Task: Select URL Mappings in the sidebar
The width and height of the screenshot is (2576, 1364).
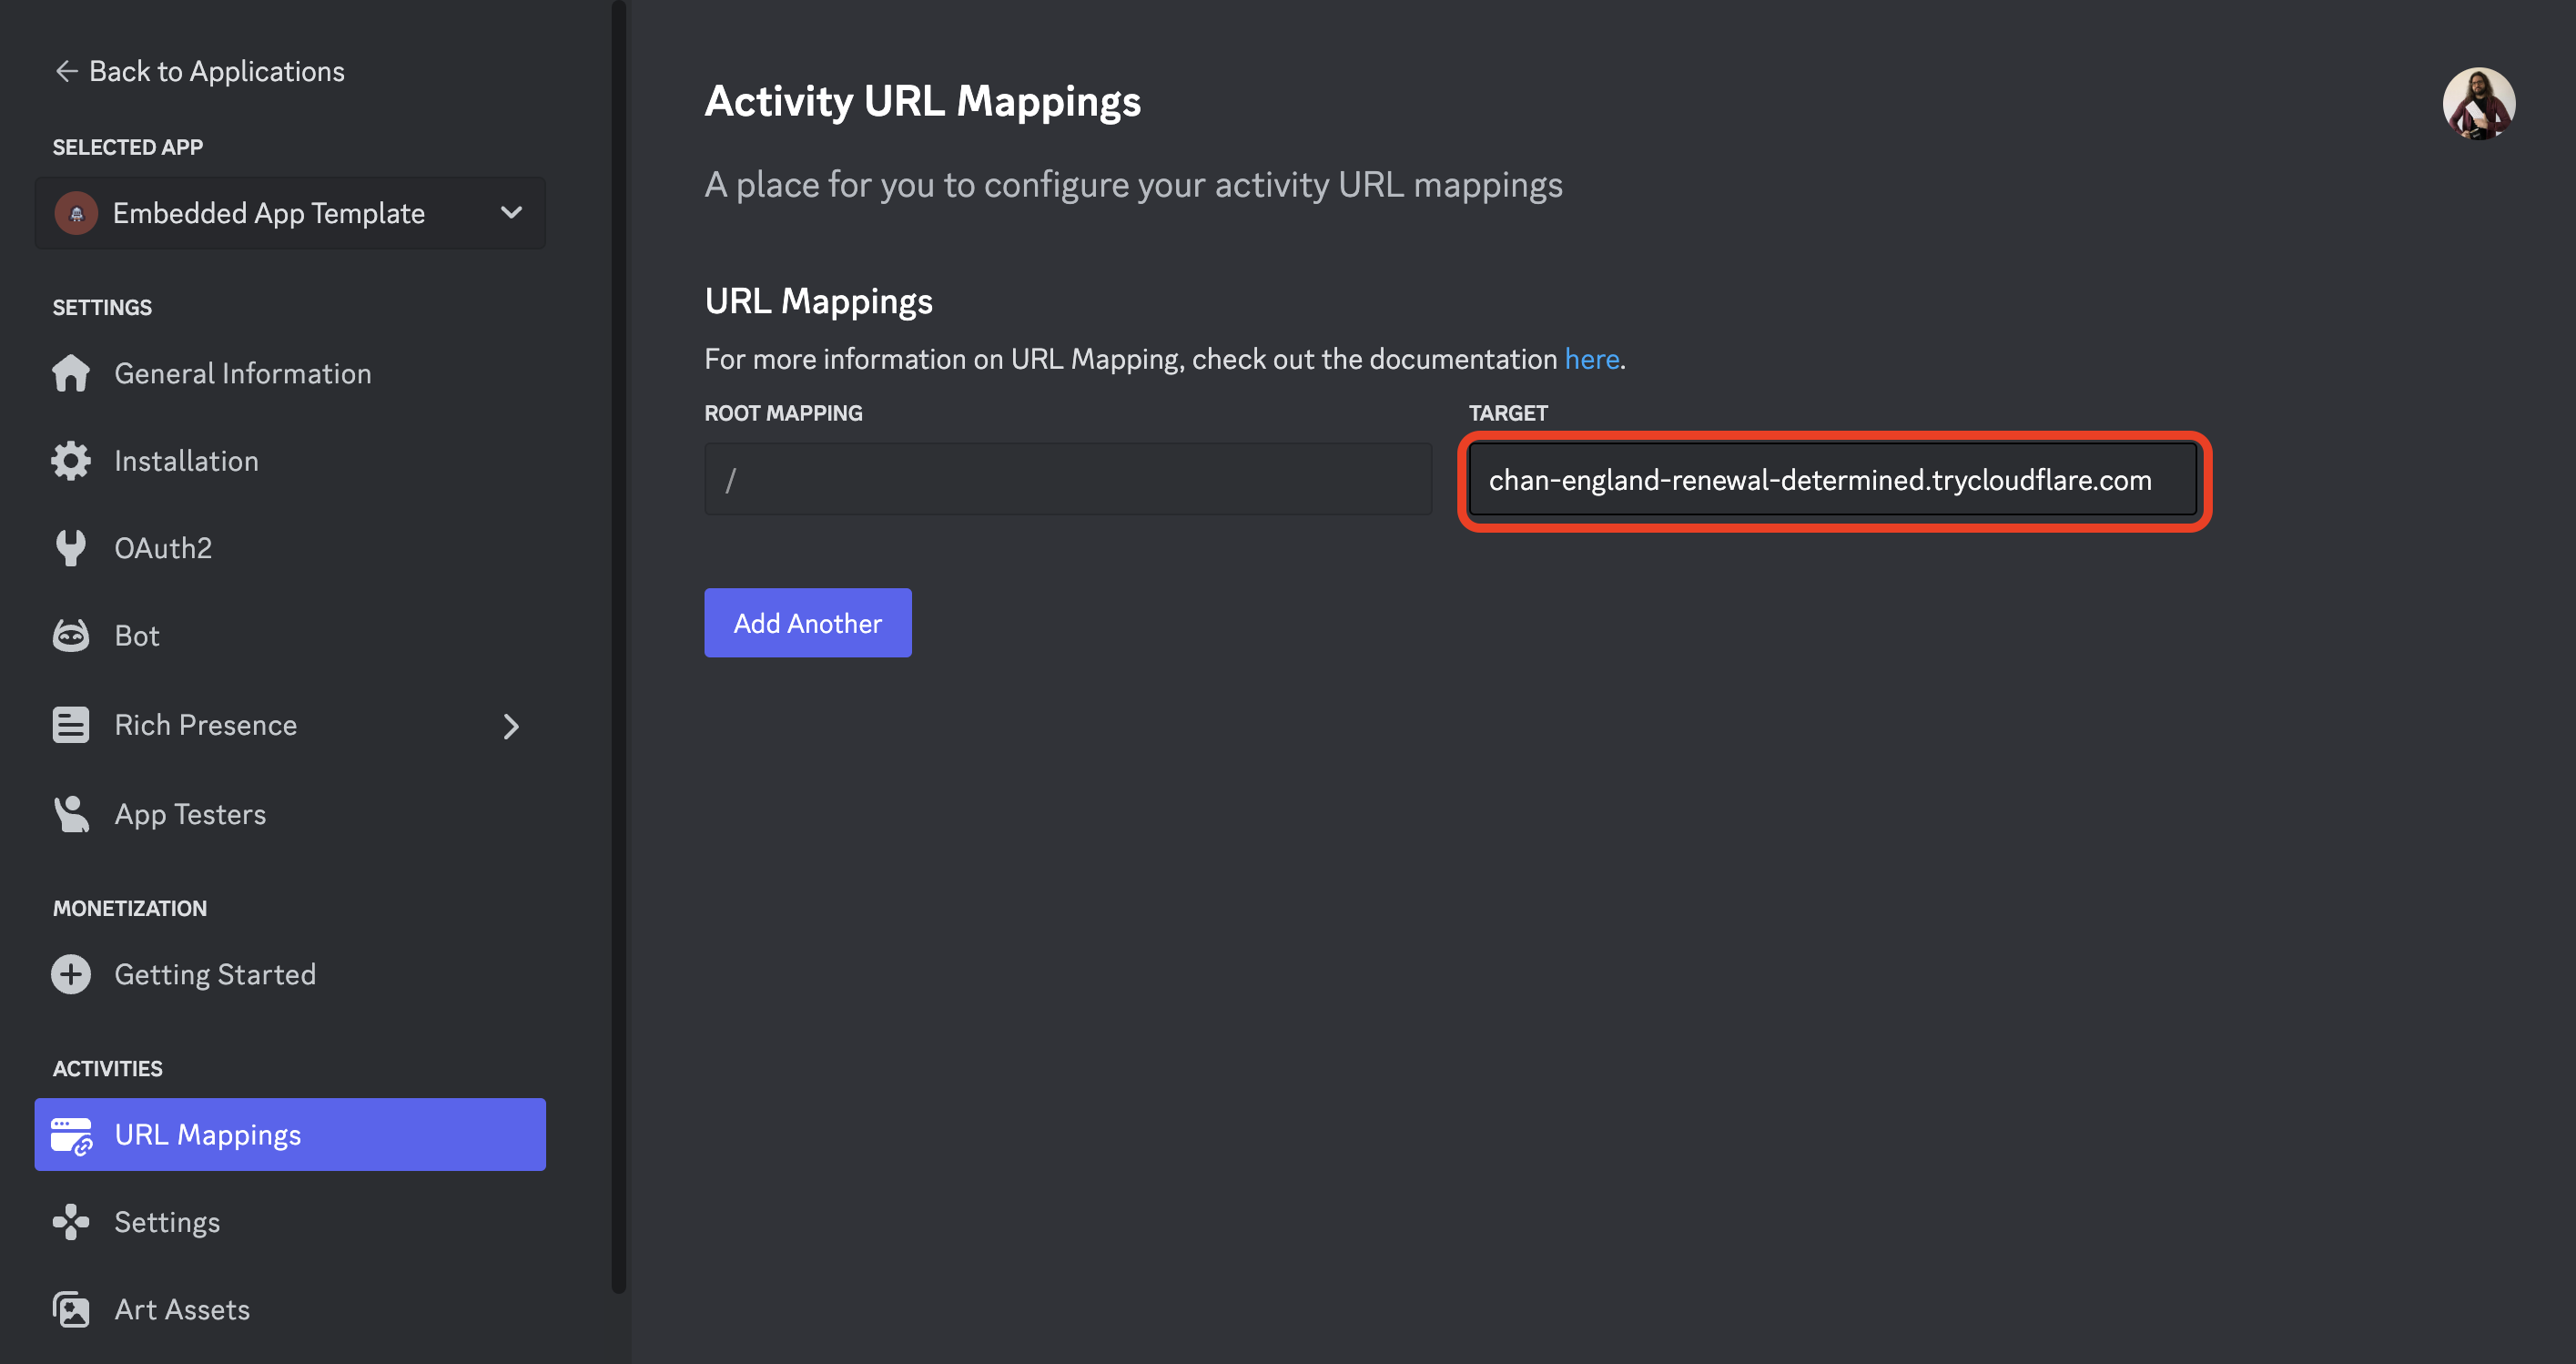Action: pyautogui.click(x=290, y=1135)
